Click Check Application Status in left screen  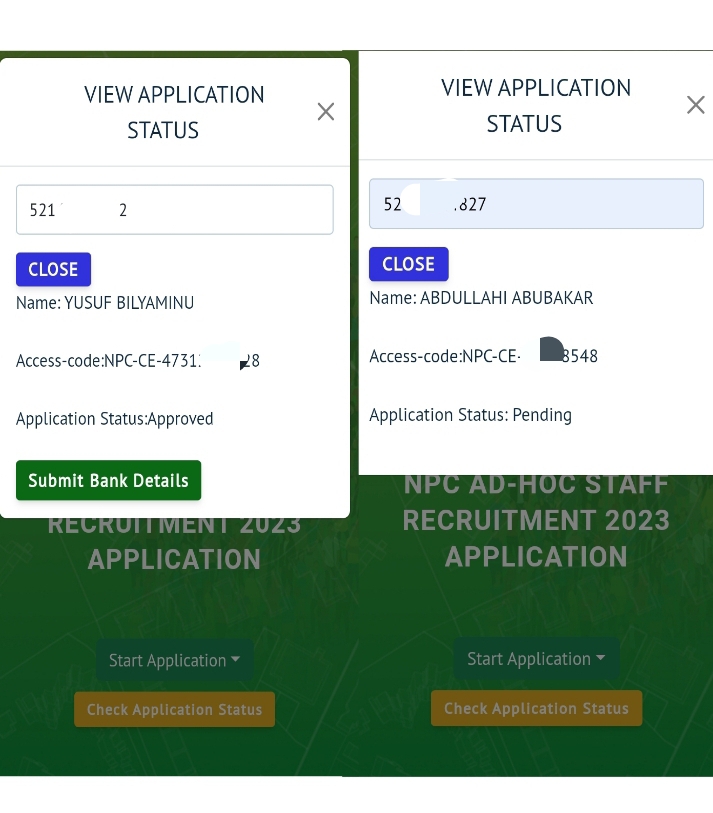(175, 709)
